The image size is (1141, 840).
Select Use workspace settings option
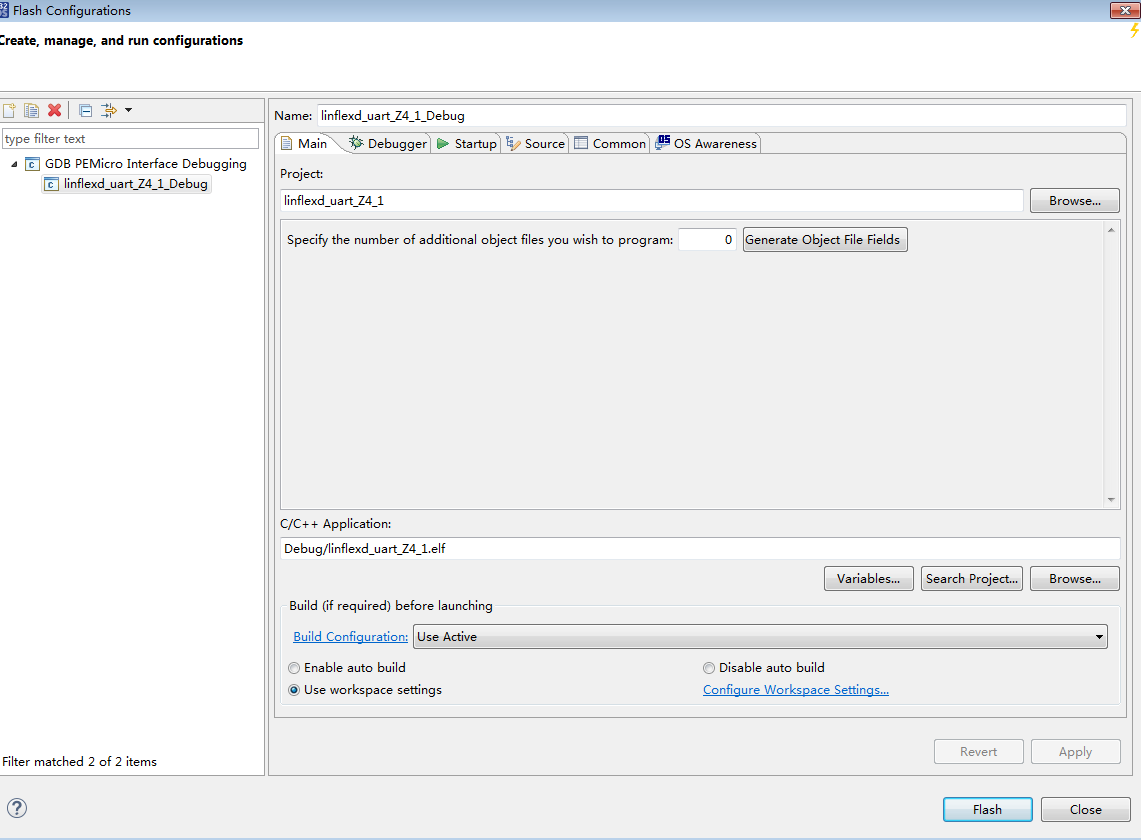click(294, 689)
